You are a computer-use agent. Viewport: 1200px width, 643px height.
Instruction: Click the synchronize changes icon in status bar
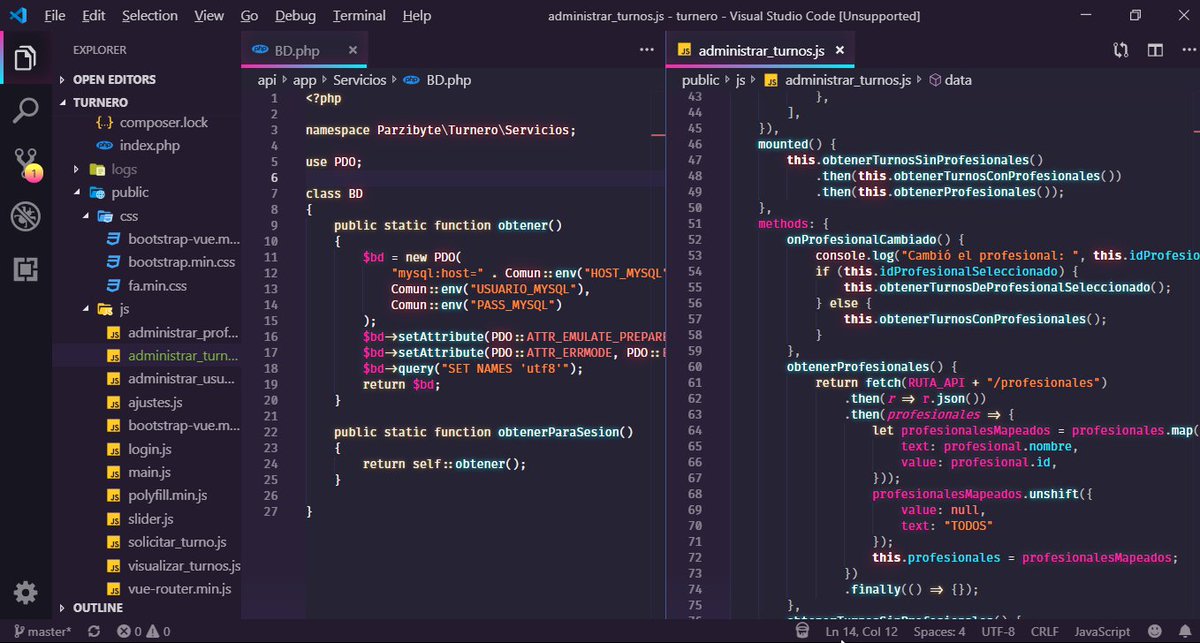coord(94,632)
